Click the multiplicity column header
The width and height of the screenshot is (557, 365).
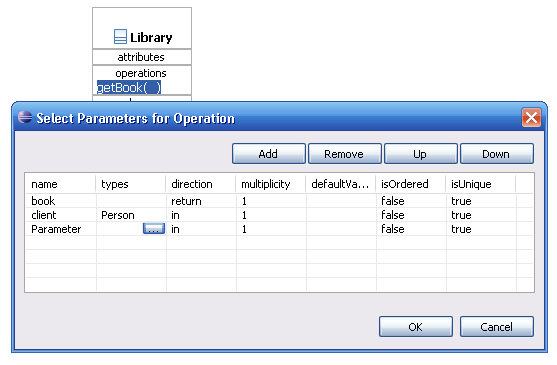pyautogui.click(x=271, y=184)
